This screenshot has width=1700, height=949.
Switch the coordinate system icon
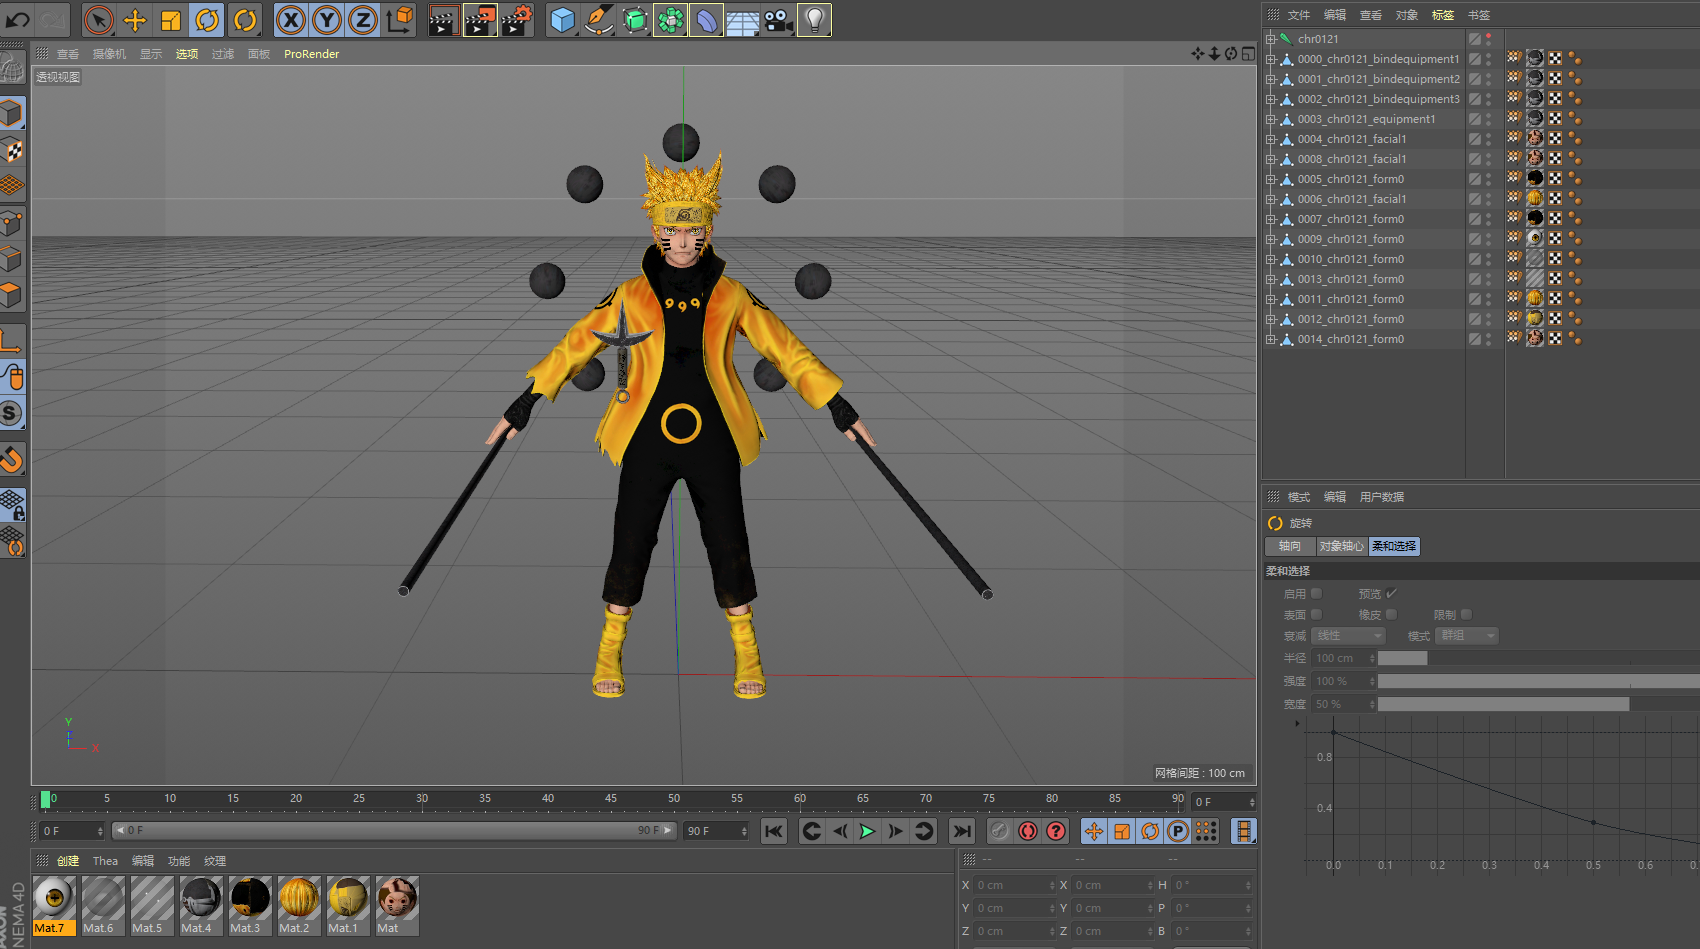point(399,20)
